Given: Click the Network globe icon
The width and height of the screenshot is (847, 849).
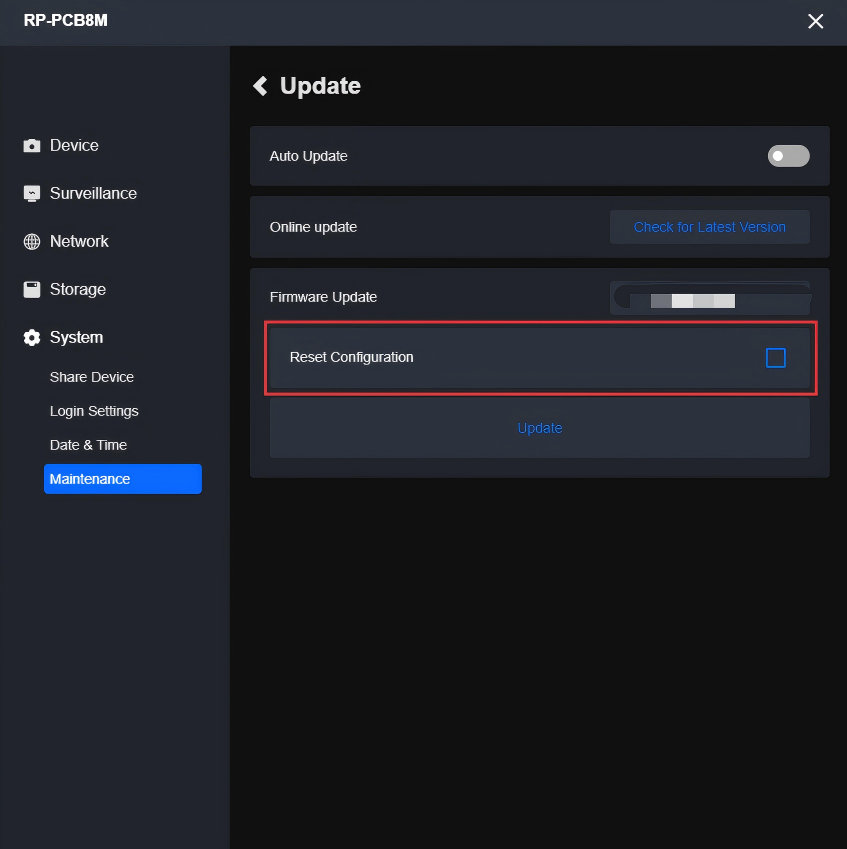Looking at the screenshot, I should [32, 242].
